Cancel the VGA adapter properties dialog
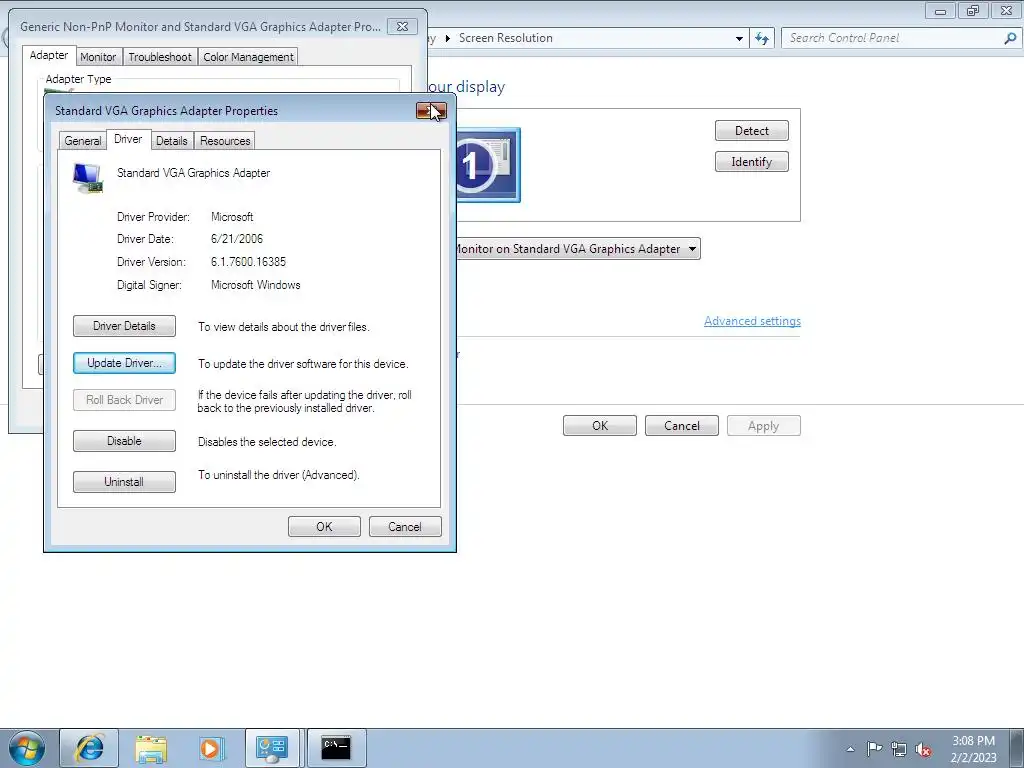 click(x=405, y=527)
